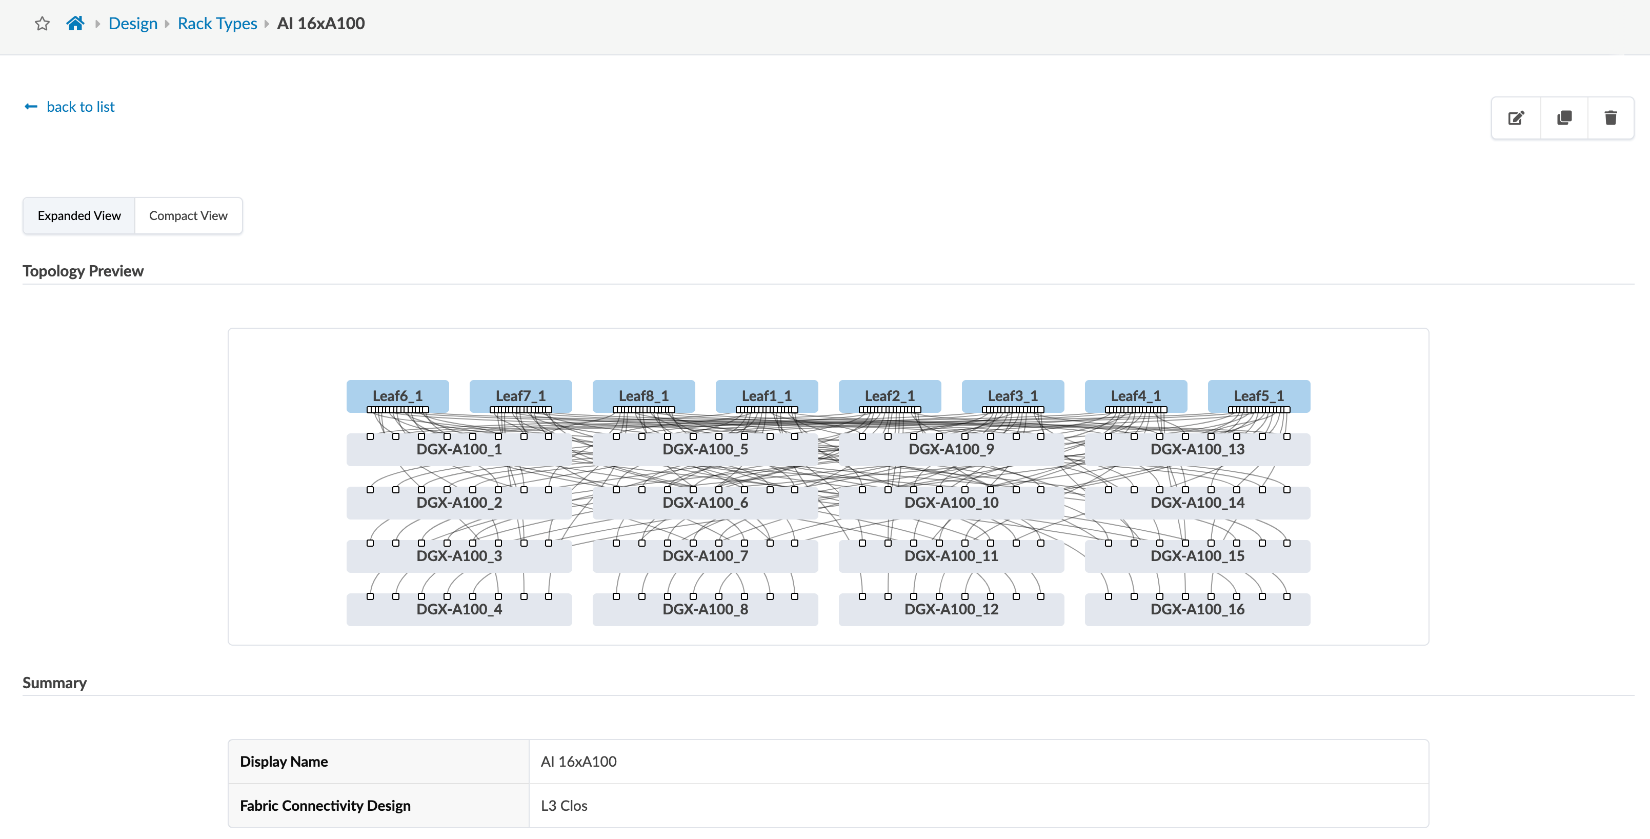Click the AI 16xA100 breadcrumb title
Image resolution: width=1650 pixels, height=839 pixels.
321,23
